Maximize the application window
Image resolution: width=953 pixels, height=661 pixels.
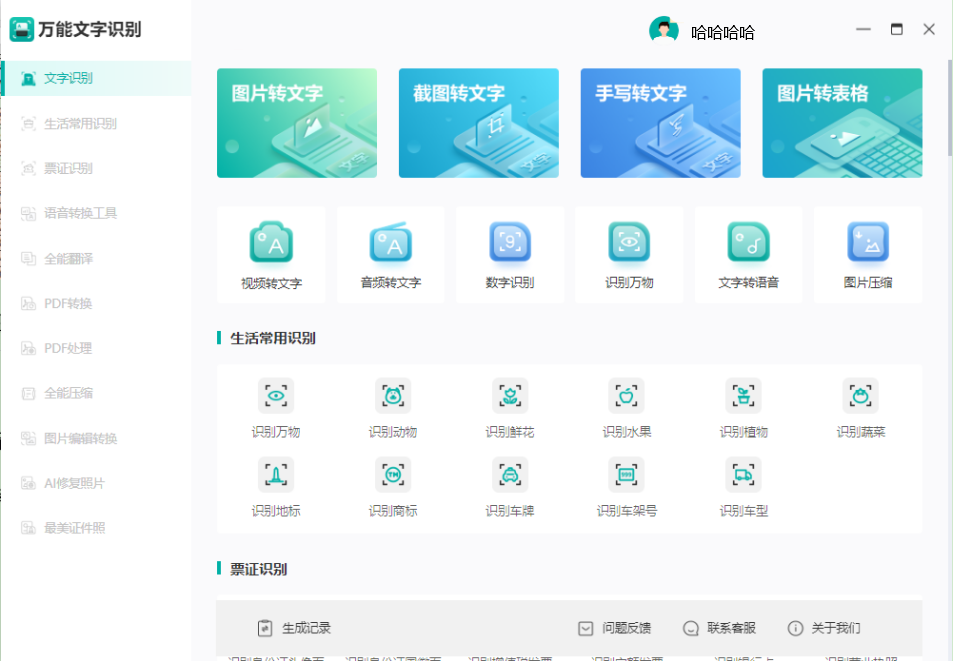(896, 29)
